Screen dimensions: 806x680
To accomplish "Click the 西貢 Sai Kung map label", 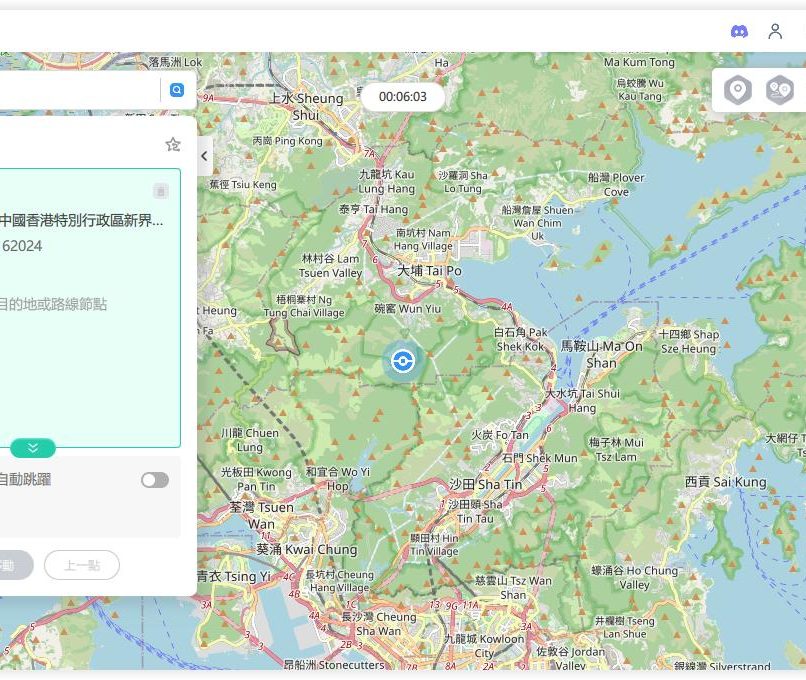I will [725, 482].
